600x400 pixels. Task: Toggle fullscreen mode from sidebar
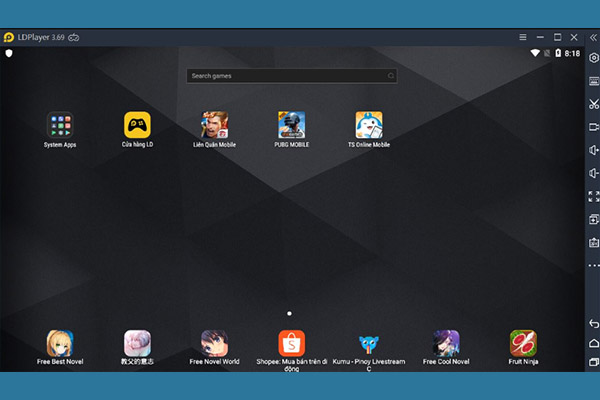coord(593,196)
